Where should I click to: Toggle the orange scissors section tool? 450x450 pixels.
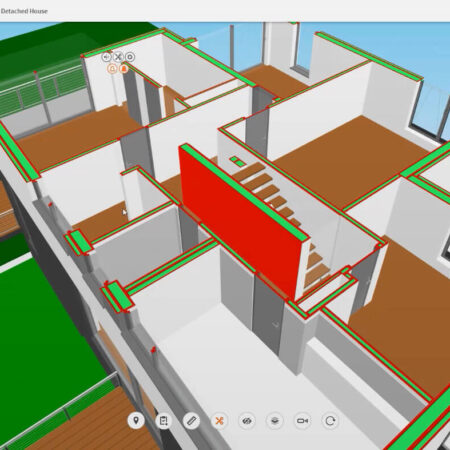click(219, 421)
